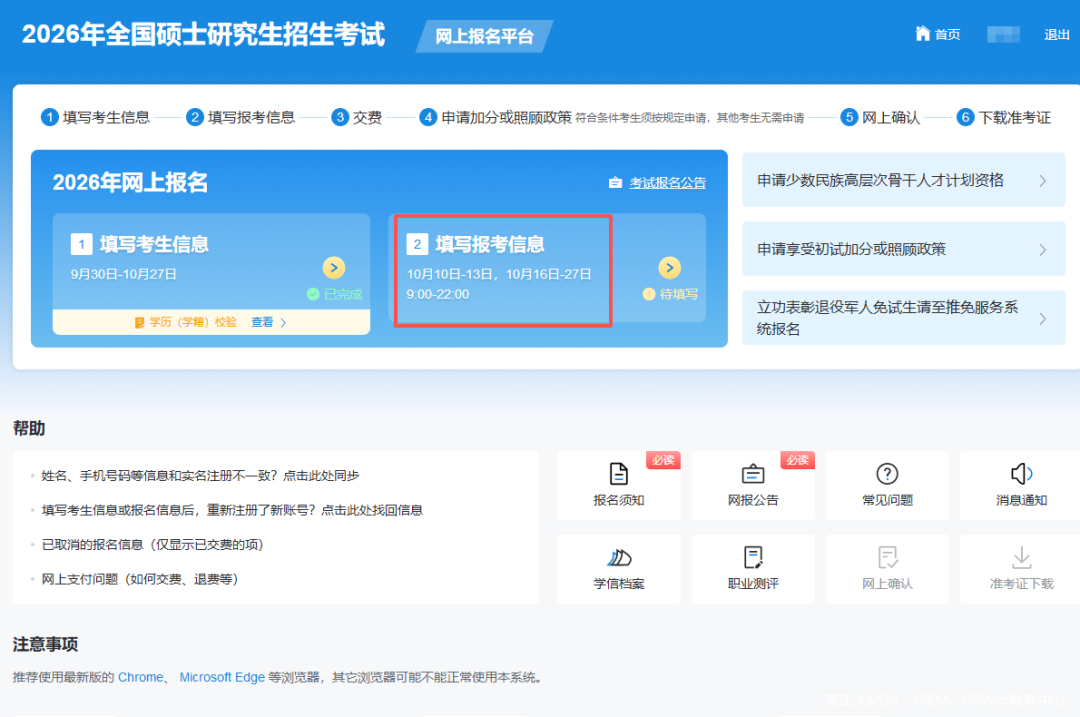Open the 首页 home icon

coord(922,34)
